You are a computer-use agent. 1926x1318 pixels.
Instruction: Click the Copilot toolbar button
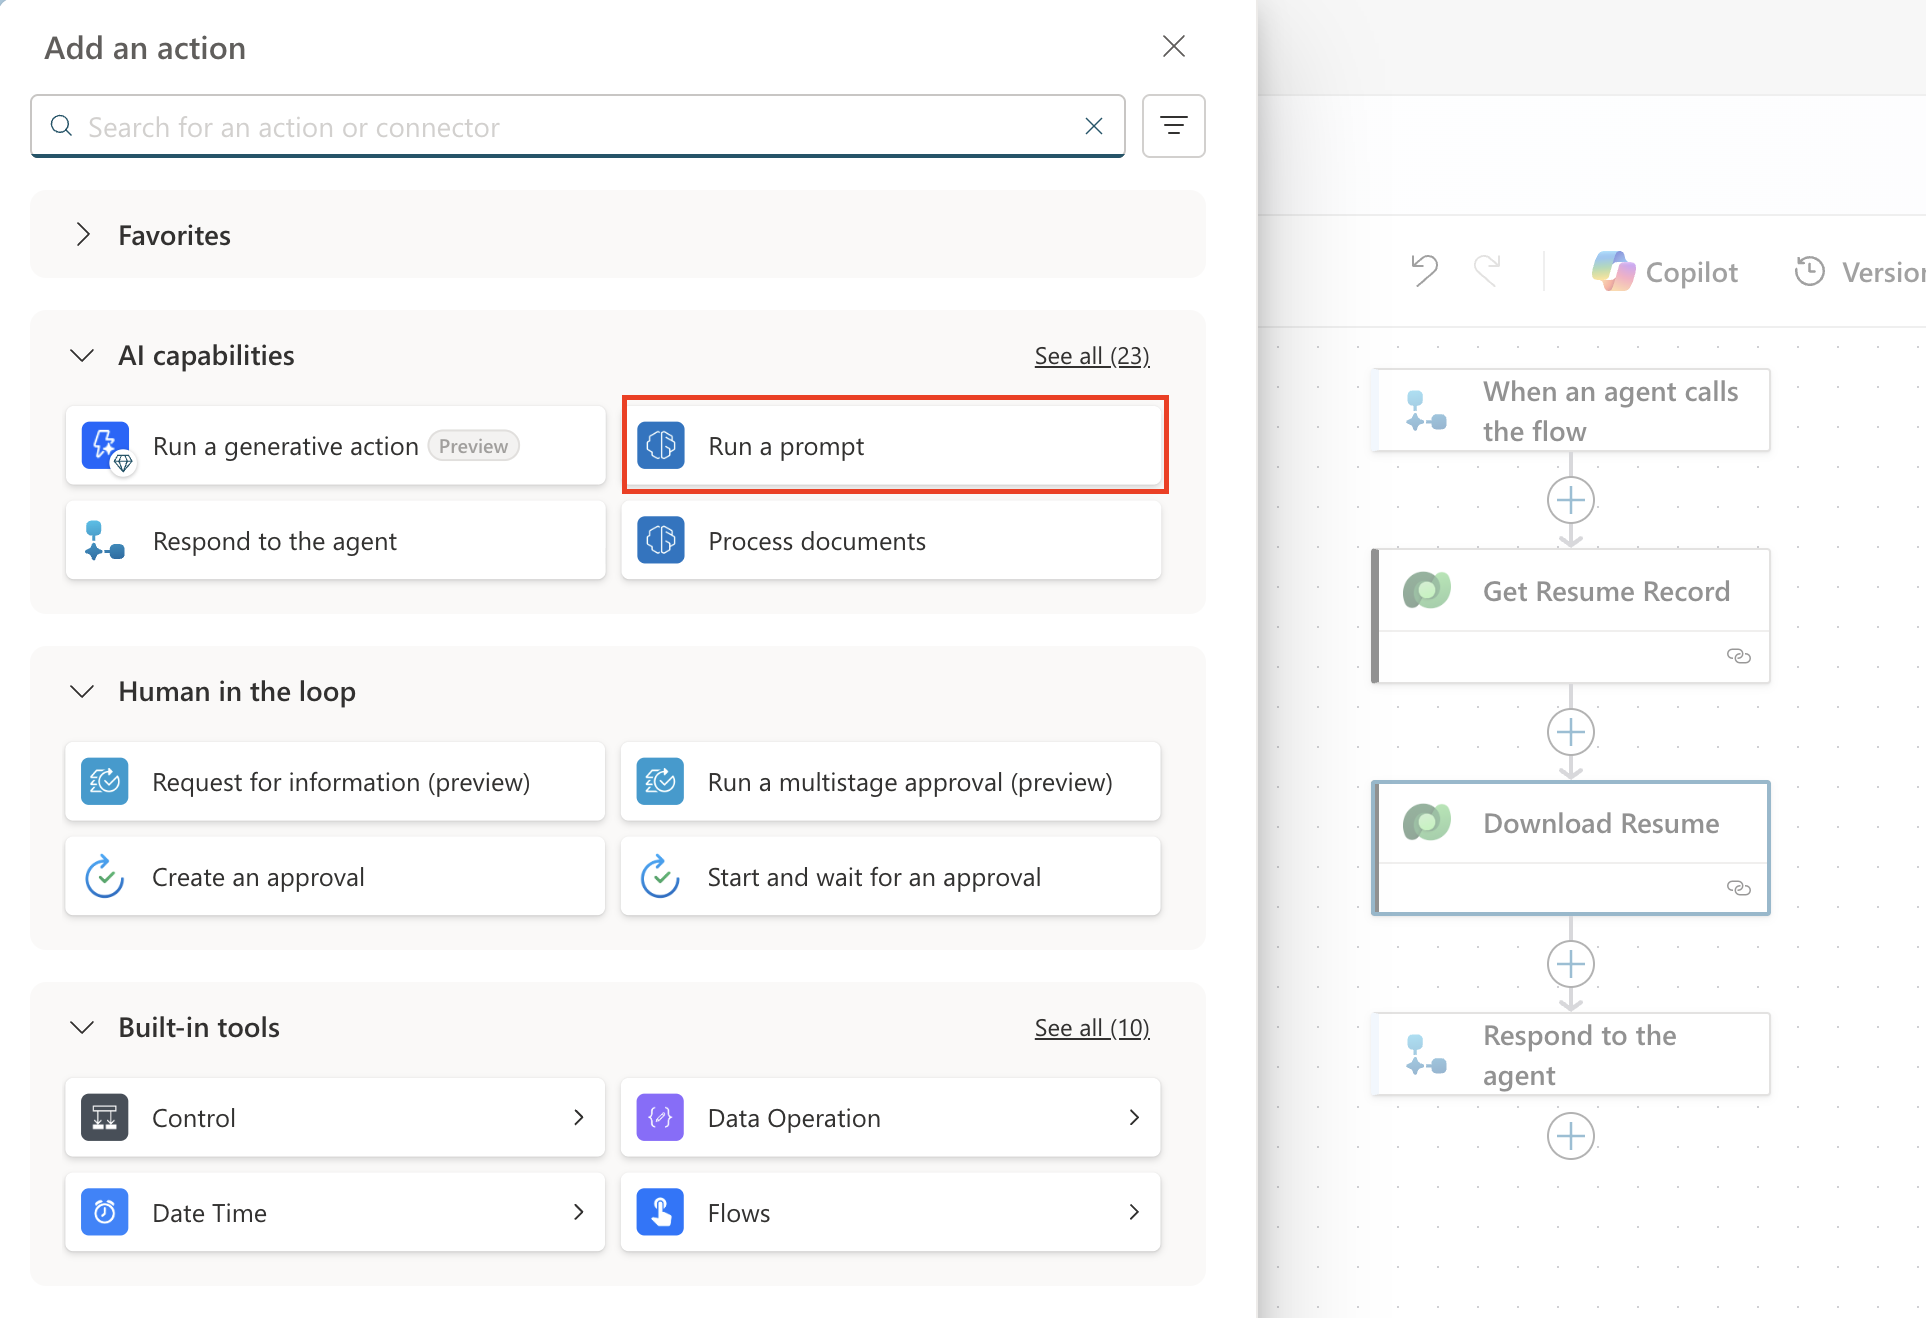(x=1666, y=272)
